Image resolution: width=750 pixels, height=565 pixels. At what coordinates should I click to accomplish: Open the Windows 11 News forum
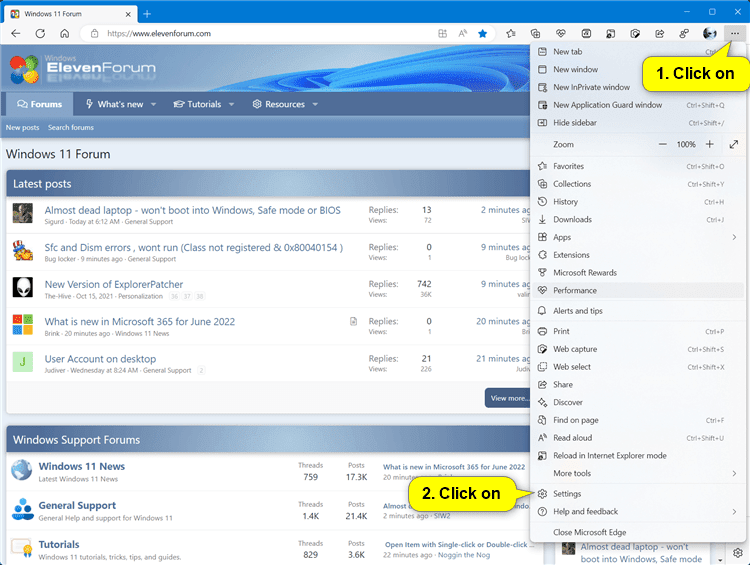(82, 466)
